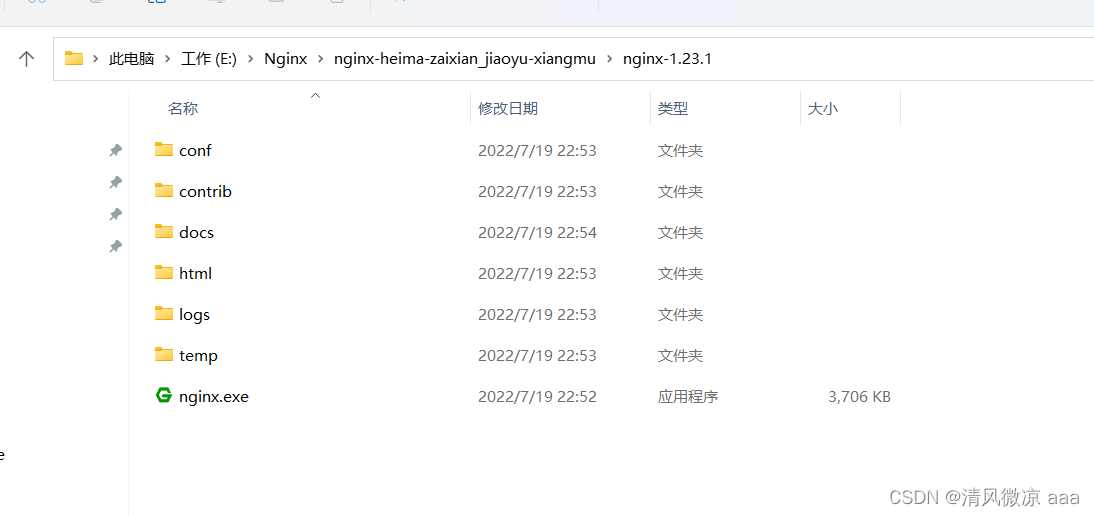
Task: Click the docs date 2022/7/19 22:54
Action: (x=537, y=232)
